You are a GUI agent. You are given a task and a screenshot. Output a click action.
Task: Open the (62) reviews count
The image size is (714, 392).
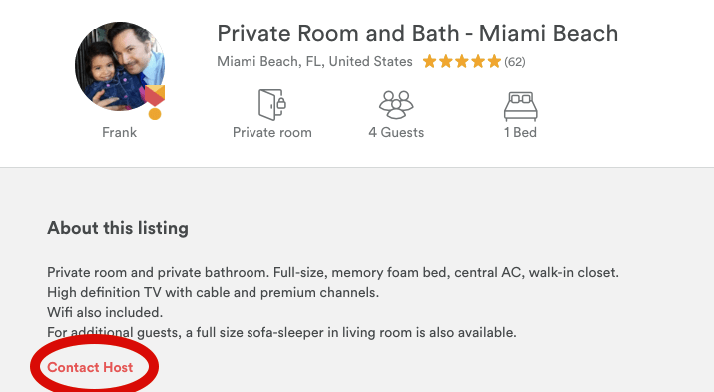[515, 61]
